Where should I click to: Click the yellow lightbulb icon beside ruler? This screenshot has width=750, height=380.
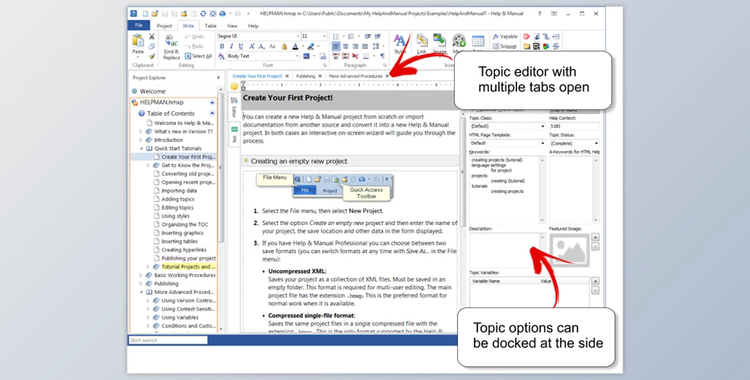[234, 86]
